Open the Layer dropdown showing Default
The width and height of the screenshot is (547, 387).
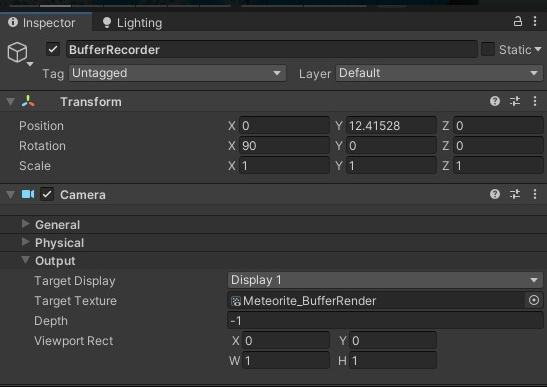pyautogui.click(x=439, y=73)
